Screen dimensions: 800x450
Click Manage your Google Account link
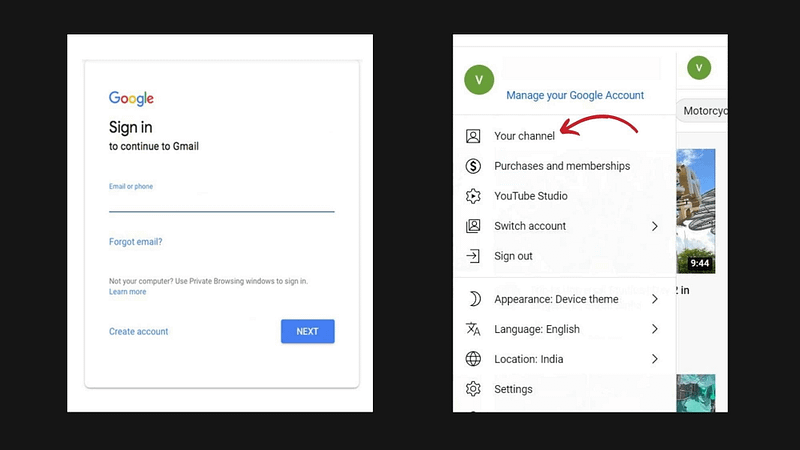click(x=575, y=95)
